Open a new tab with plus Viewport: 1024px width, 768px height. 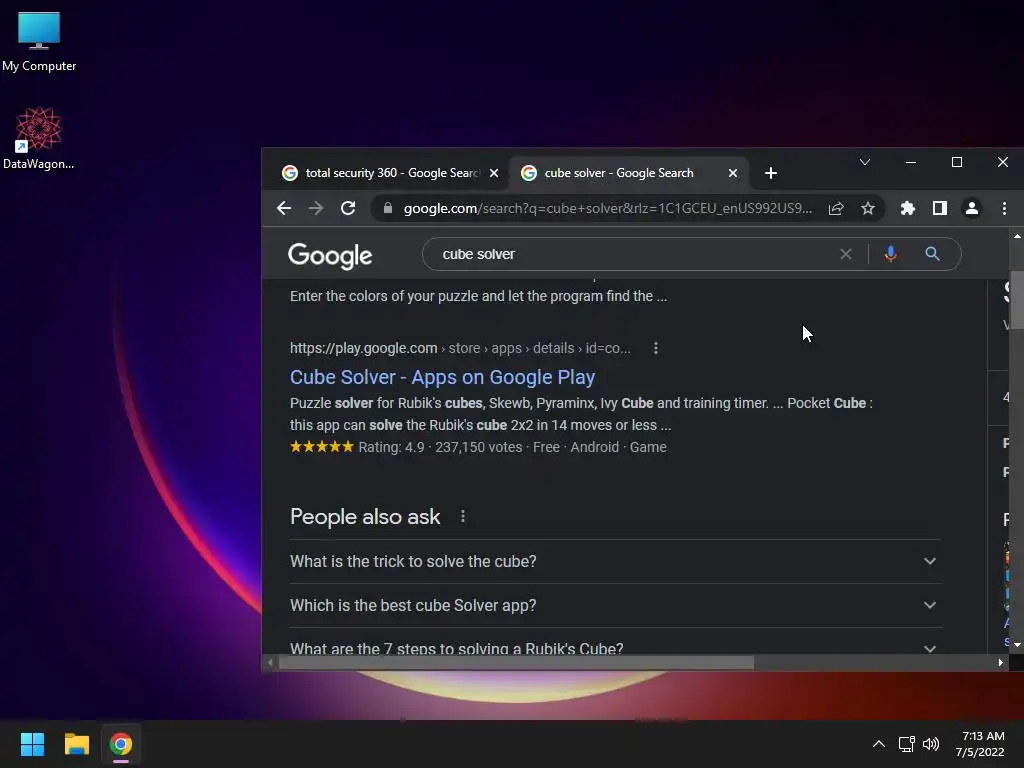[x=771, y=173]
